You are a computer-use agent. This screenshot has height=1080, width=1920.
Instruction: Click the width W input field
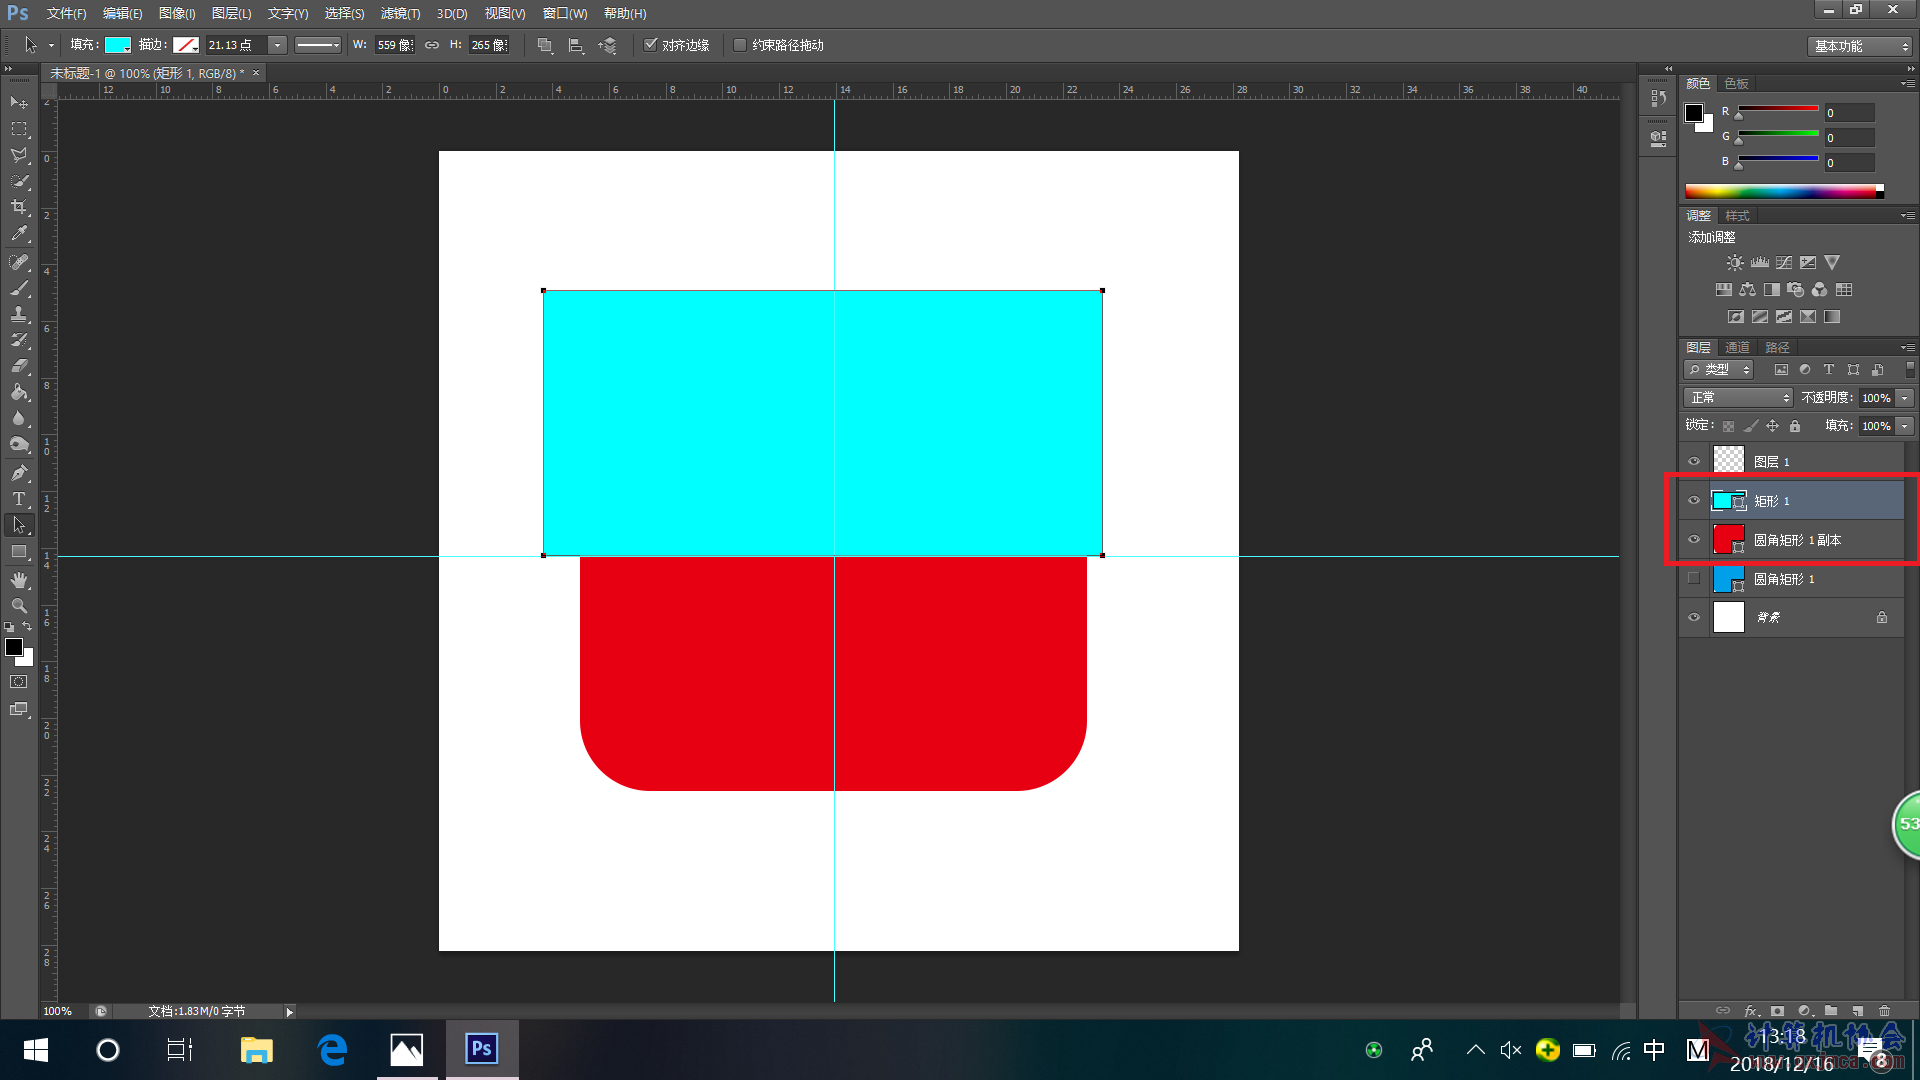[x=394, y=45]
